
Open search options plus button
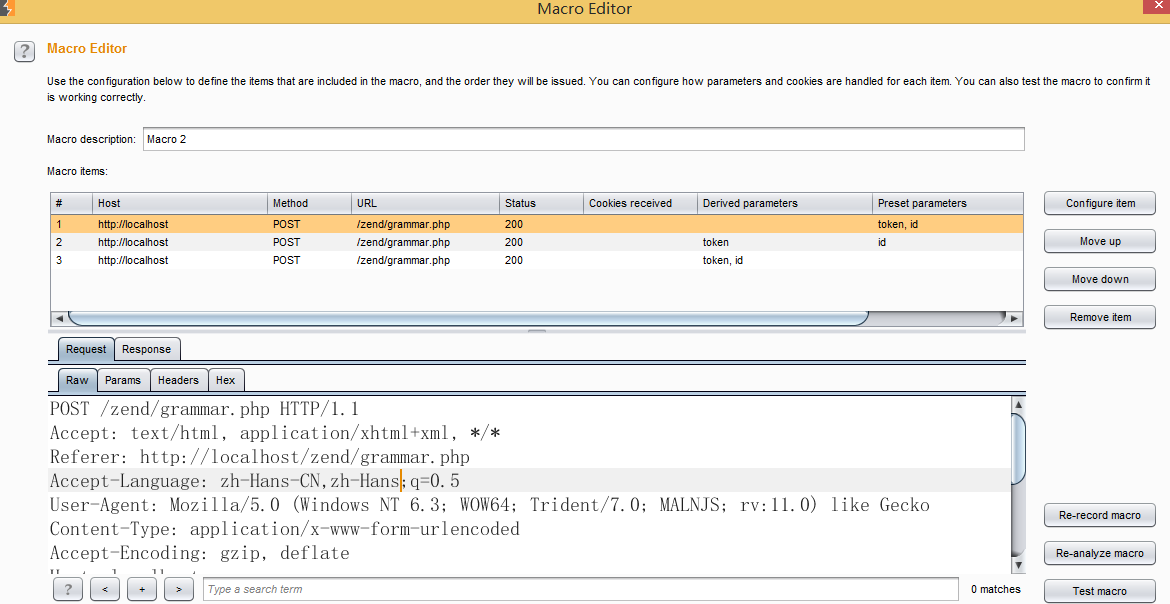click(142, 589)
